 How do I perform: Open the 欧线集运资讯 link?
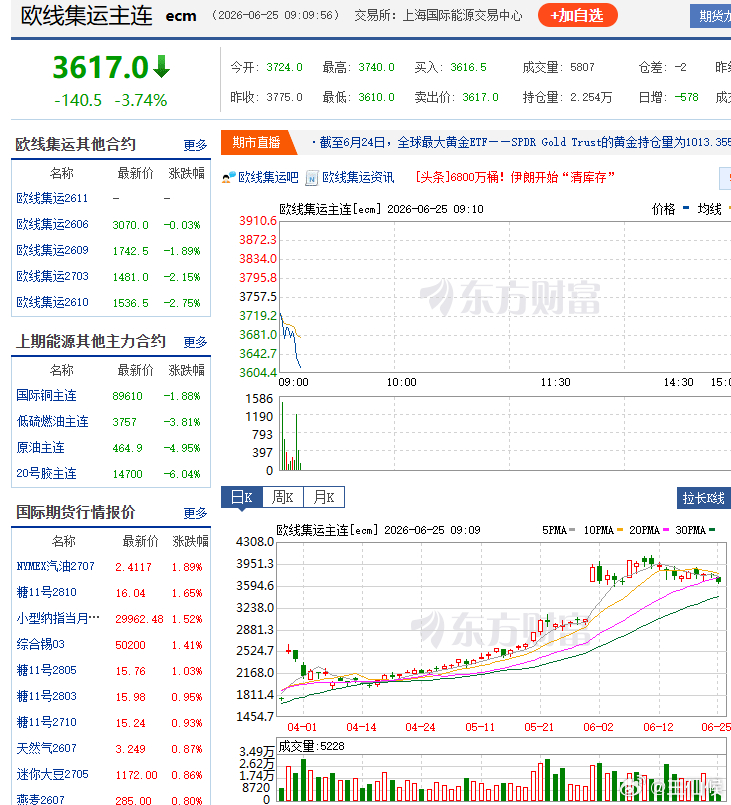pos(358,178)
